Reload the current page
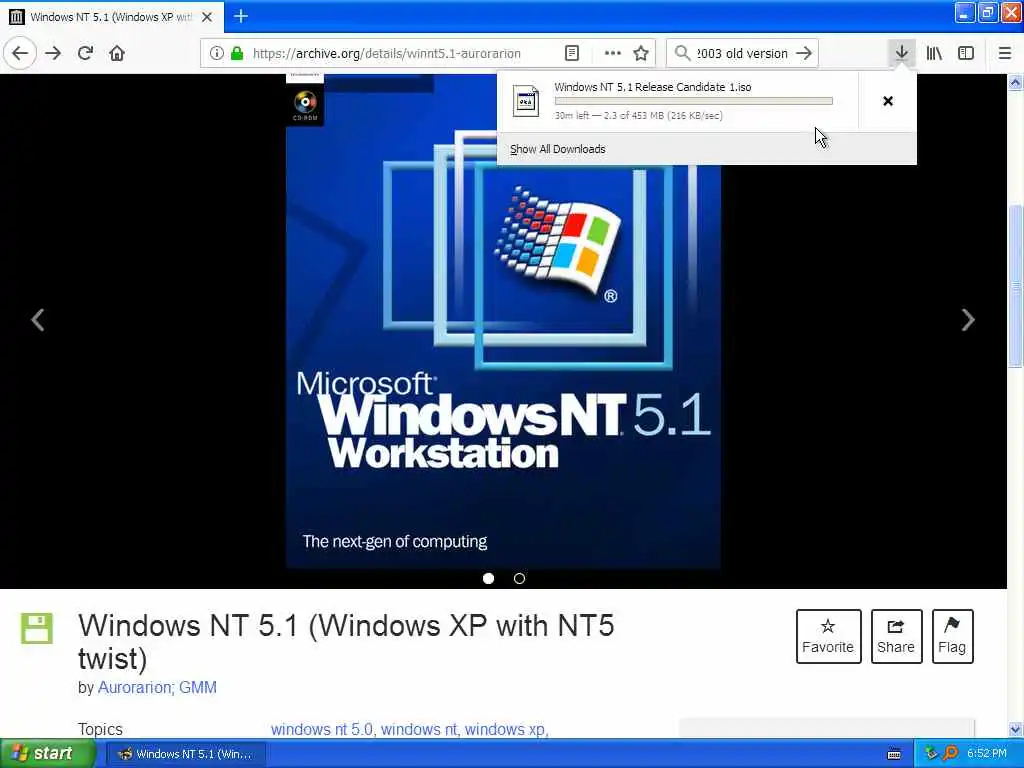This screenshot has height=768, width=1024. pos(86,53)
